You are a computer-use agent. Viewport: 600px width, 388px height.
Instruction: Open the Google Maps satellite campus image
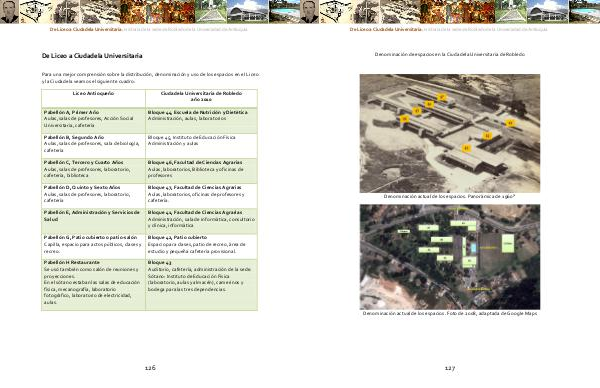point(450,257)
